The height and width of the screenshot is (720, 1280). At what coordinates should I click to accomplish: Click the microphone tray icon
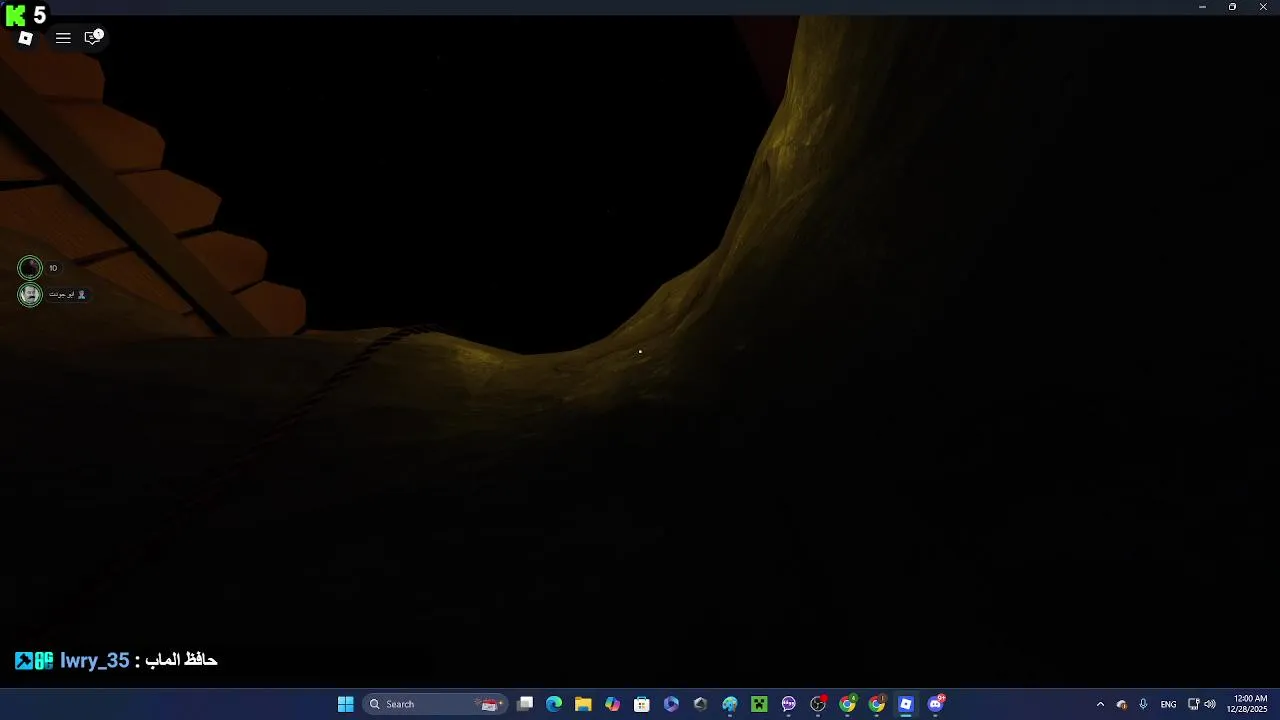pyautogui.click(x=1143, y=704)
